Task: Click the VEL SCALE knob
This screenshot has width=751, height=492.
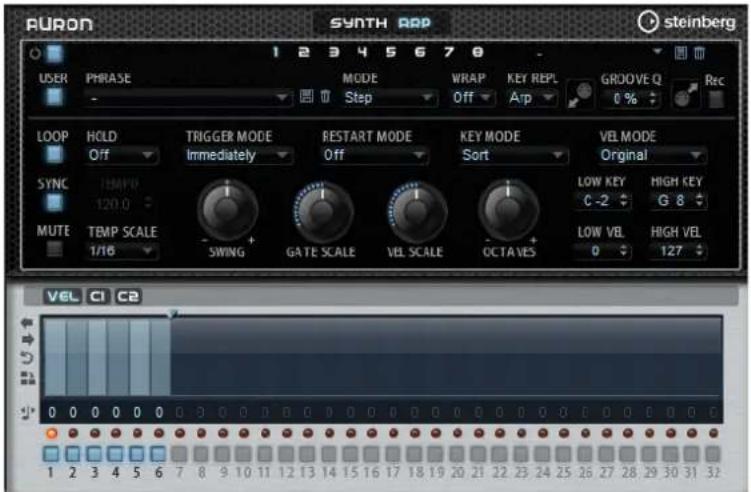Action: [417, 211]
